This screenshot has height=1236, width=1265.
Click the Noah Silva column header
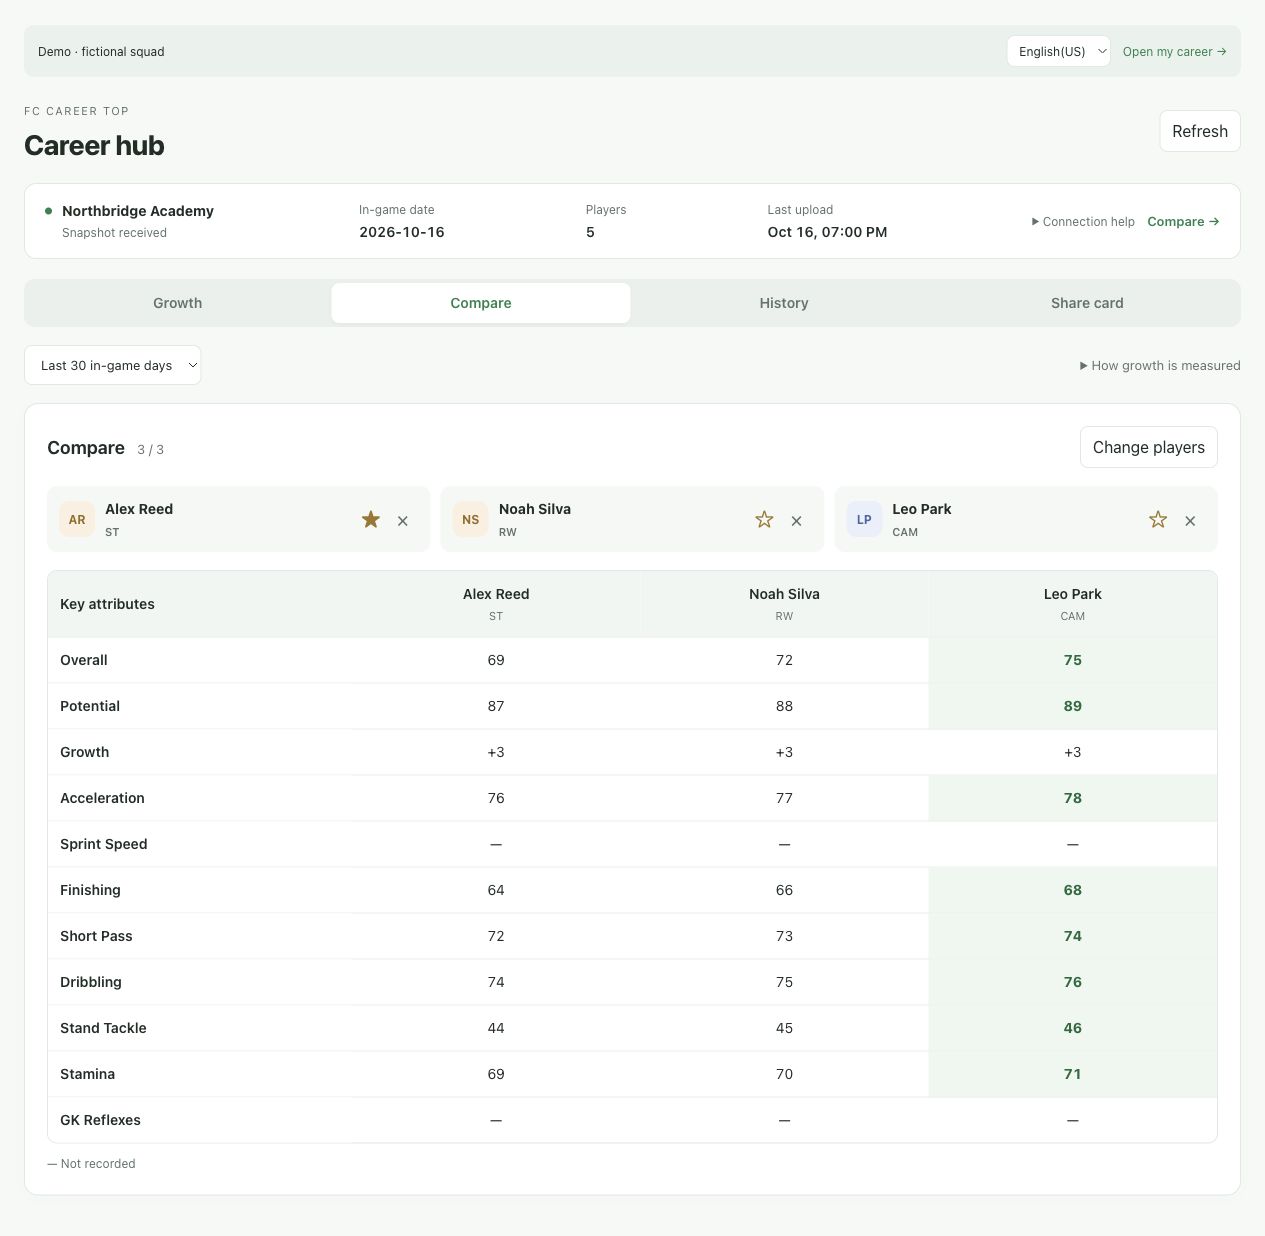click(784, 604)
